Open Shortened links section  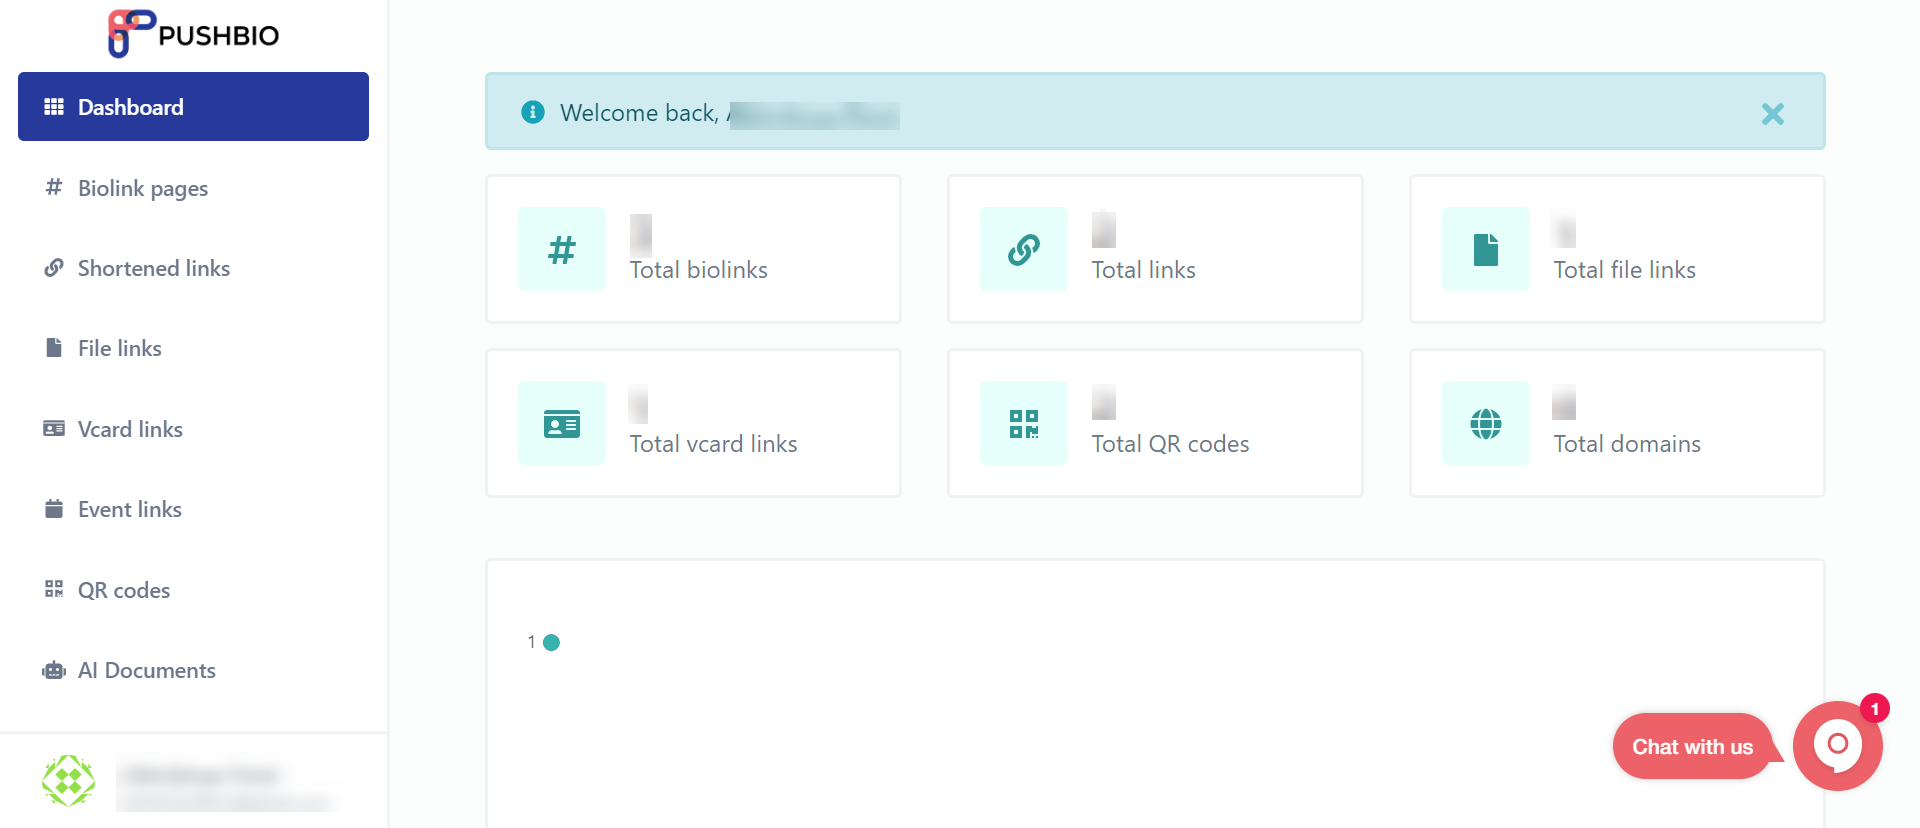point(154,268)
